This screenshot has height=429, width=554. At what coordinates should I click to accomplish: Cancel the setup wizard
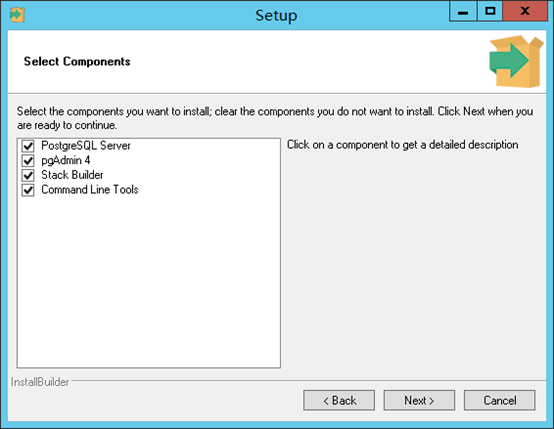click(x=500, y=400)
